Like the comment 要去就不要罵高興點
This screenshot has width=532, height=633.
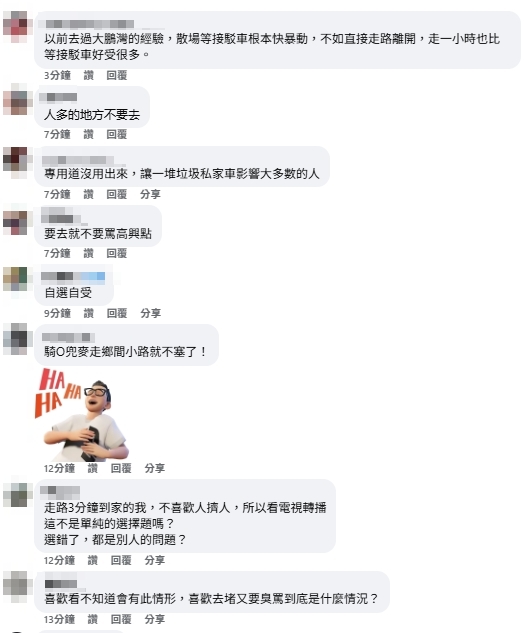pyautogui.click(x=88, y=254)
